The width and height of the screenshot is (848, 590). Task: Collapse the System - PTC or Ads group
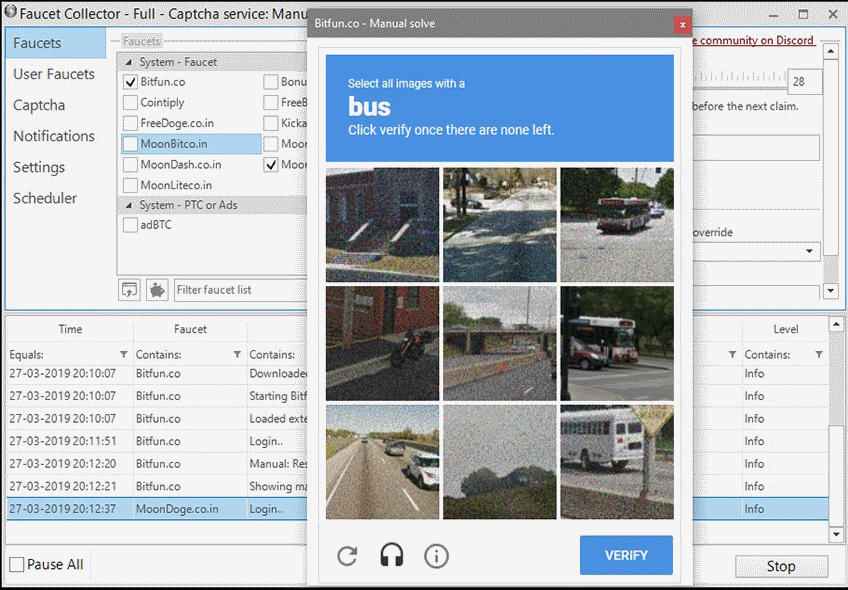[x=129, y=205]
